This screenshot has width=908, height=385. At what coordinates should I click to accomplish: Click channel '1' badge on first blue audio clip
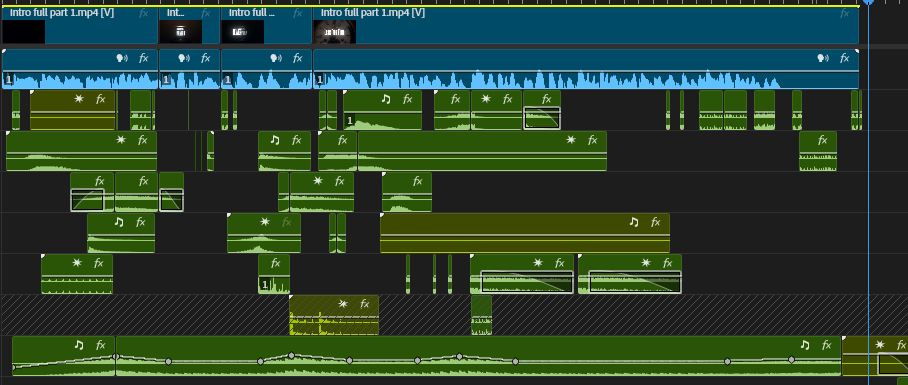point(8,80)
